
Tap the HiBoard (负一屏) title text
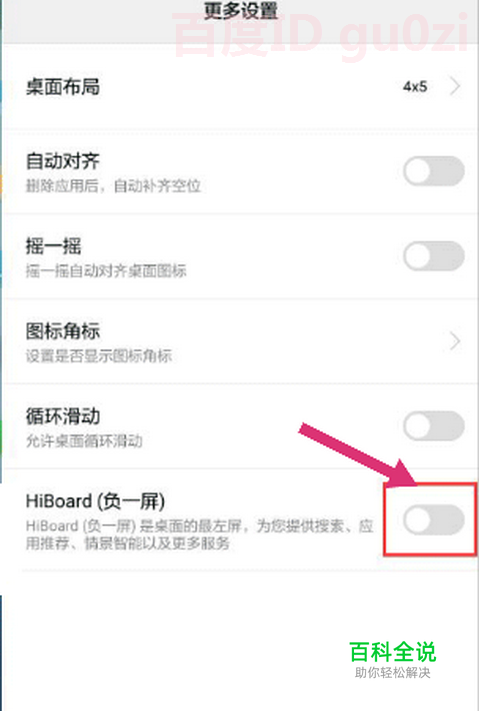click(x=95, y=502)
